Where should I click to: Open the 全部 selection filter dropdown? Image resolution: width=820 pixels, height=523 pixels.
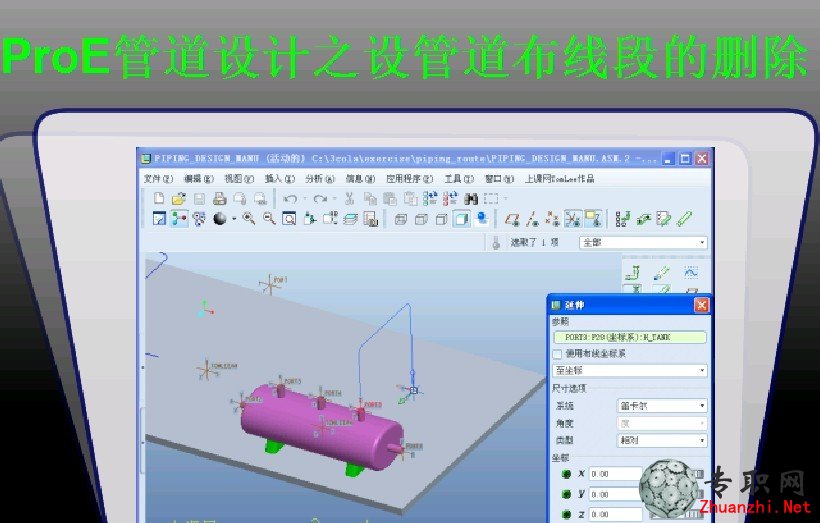pos(643,243)
